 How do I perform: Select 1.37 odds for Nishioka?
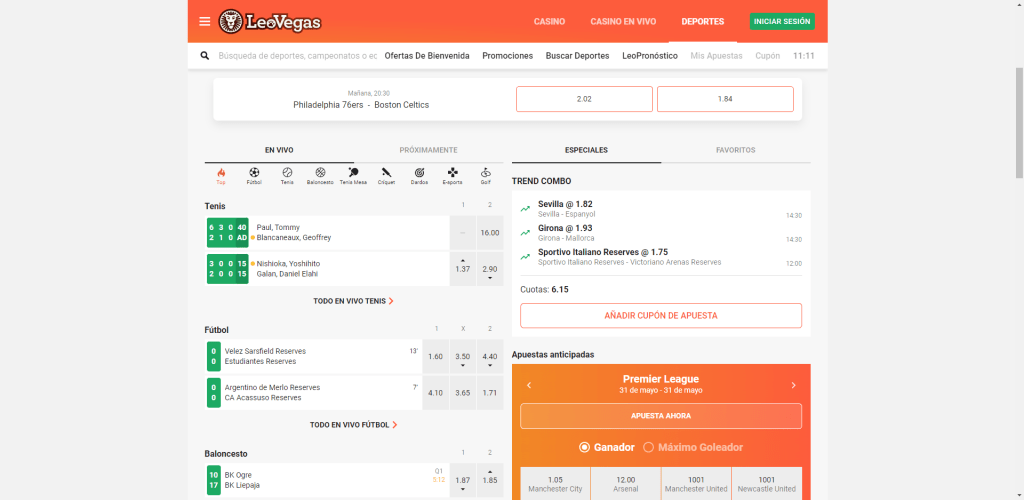[462, 269]
